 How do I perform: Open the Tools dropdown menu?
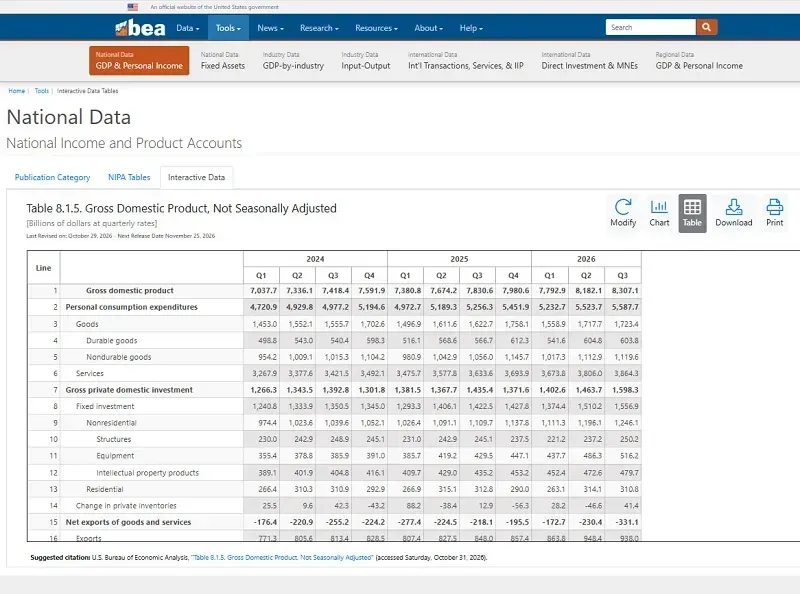(228, 28)
